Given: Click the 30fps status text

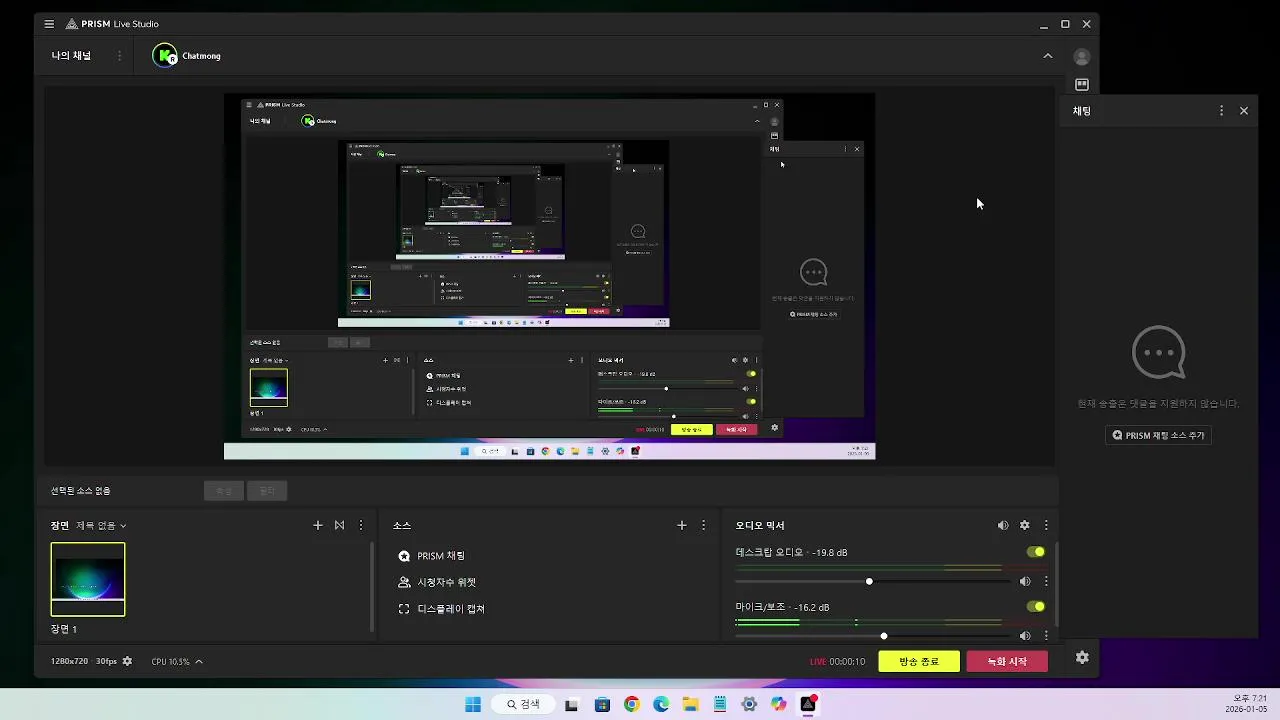Looking at the screenshot, I should click(x=106, y=661).
